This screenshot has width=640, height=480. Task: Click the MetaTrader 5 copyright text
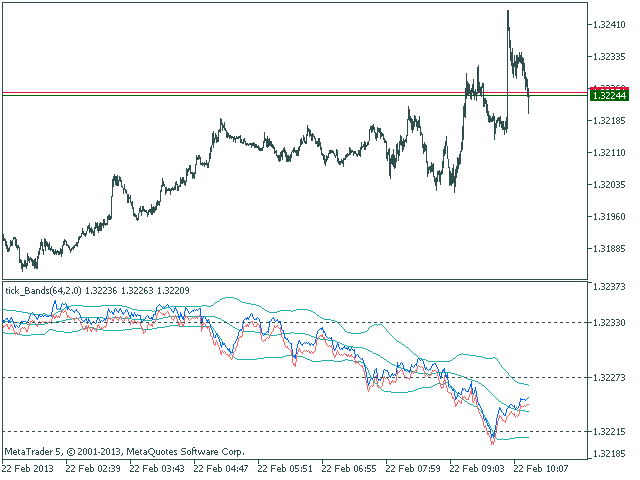tap(124, 452)
